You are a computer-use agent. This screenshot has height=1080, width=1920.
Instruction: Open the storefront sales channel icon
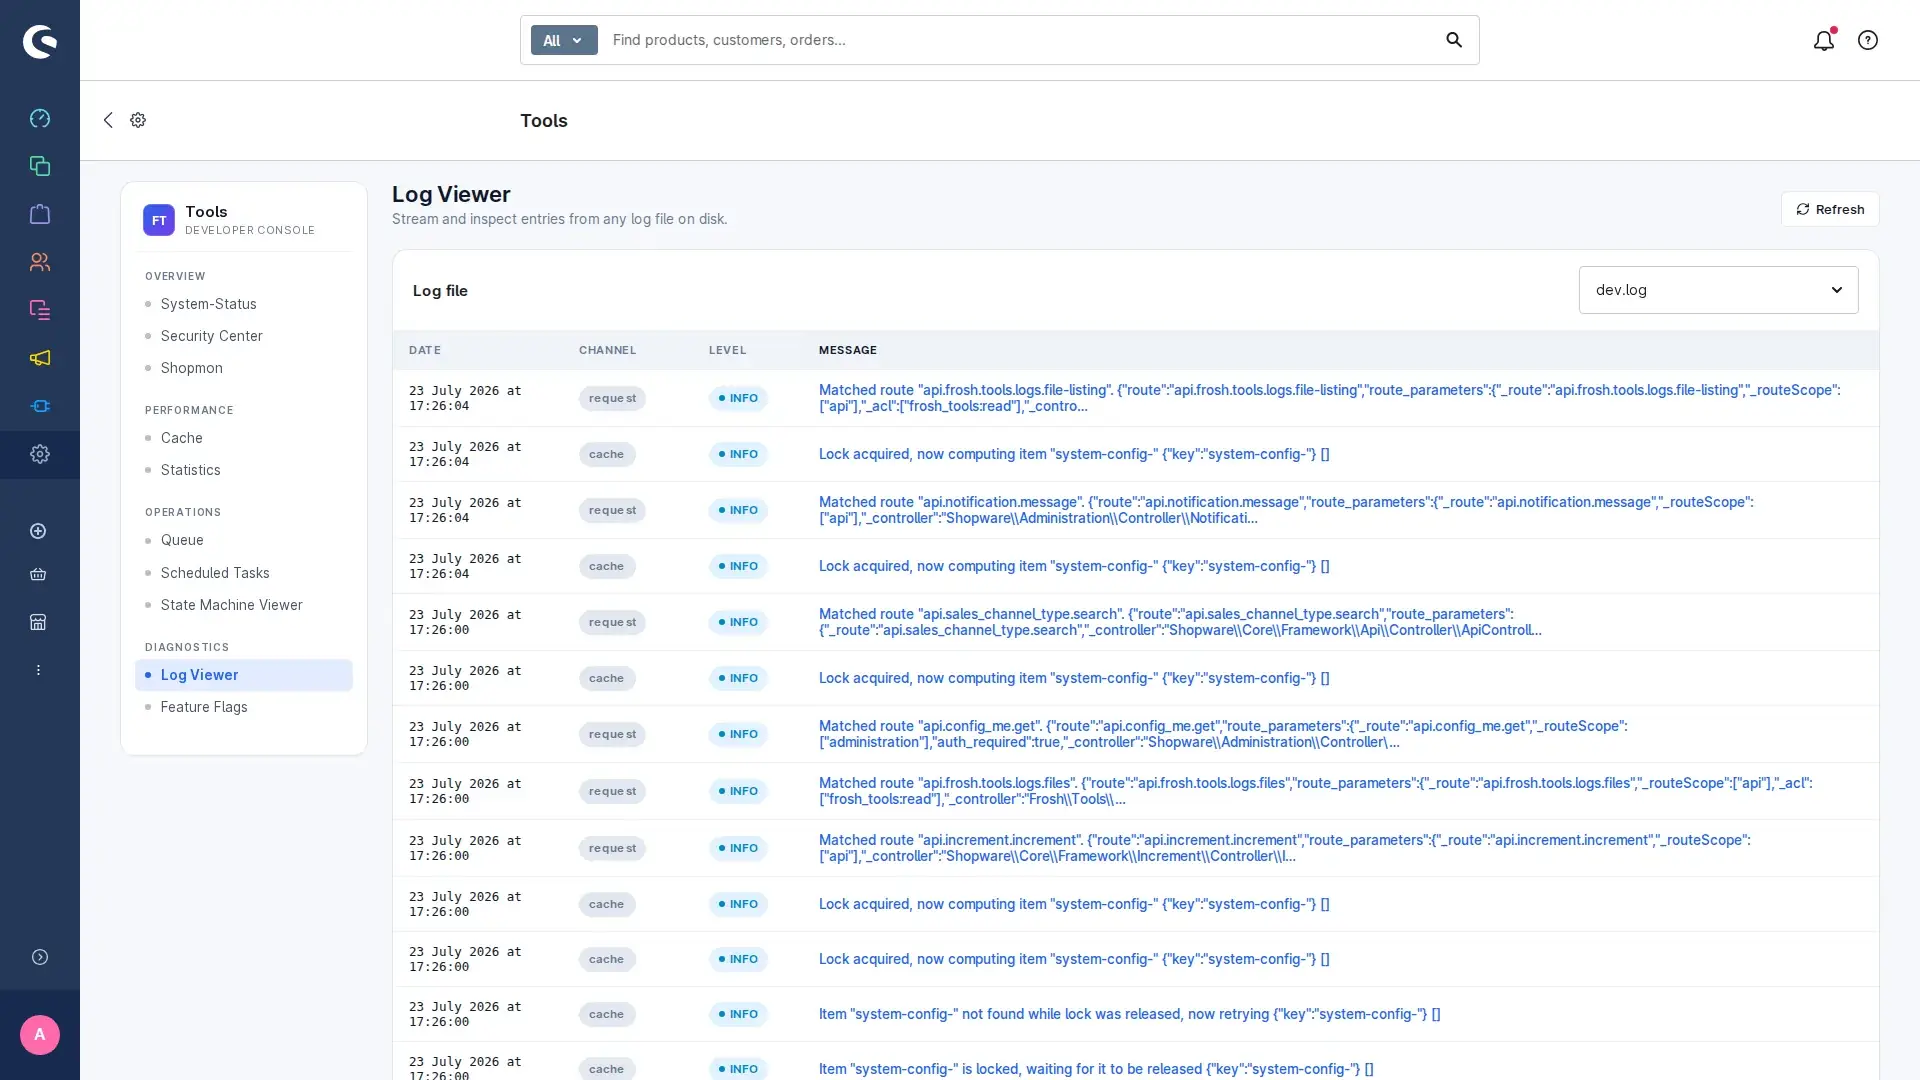tap(38, 622)
